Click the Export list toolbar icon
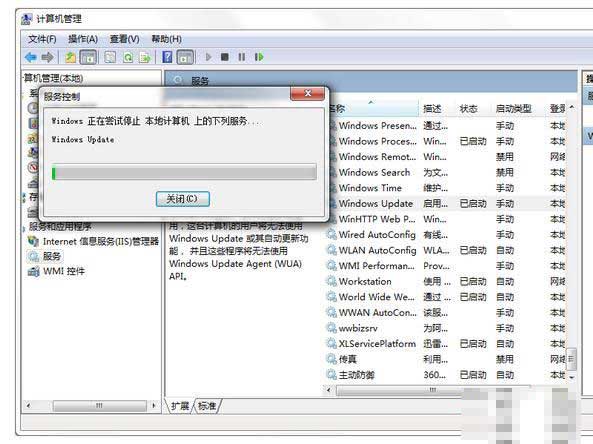 145,57
